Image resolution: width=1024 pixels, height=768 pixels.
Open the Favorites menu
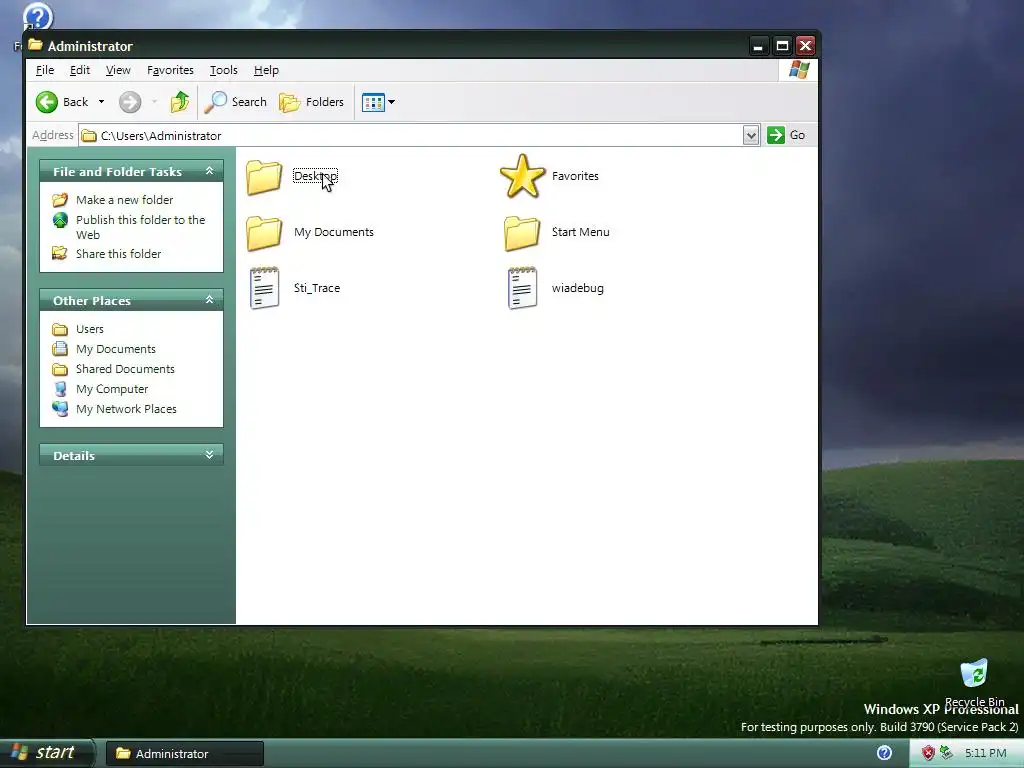[170, 70]
